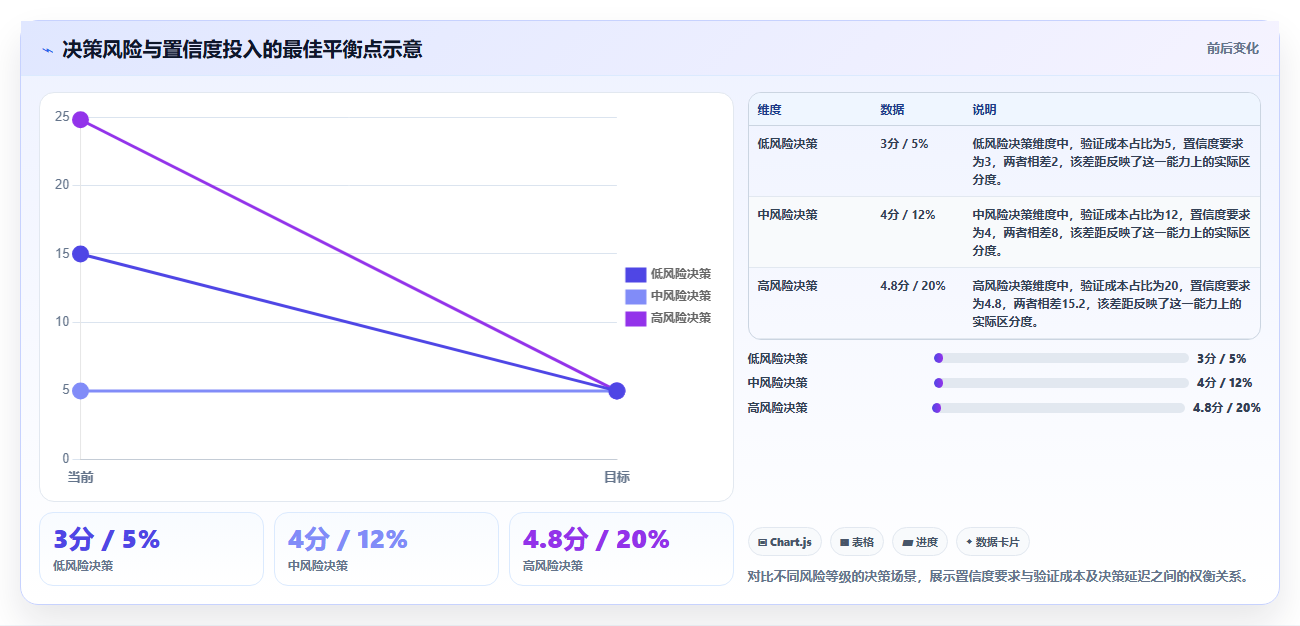Click the 25 y-axis tick label

pyautogui.click(x=62, y=117)
